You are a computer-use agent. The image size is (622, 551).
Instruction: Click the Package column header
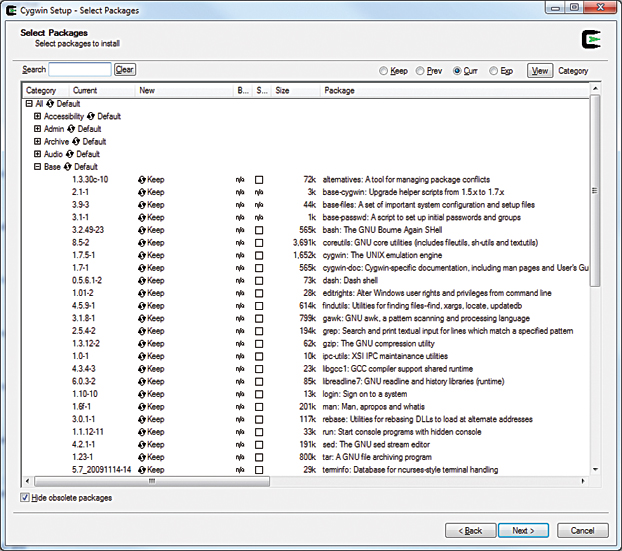click(x=455, y=90)
